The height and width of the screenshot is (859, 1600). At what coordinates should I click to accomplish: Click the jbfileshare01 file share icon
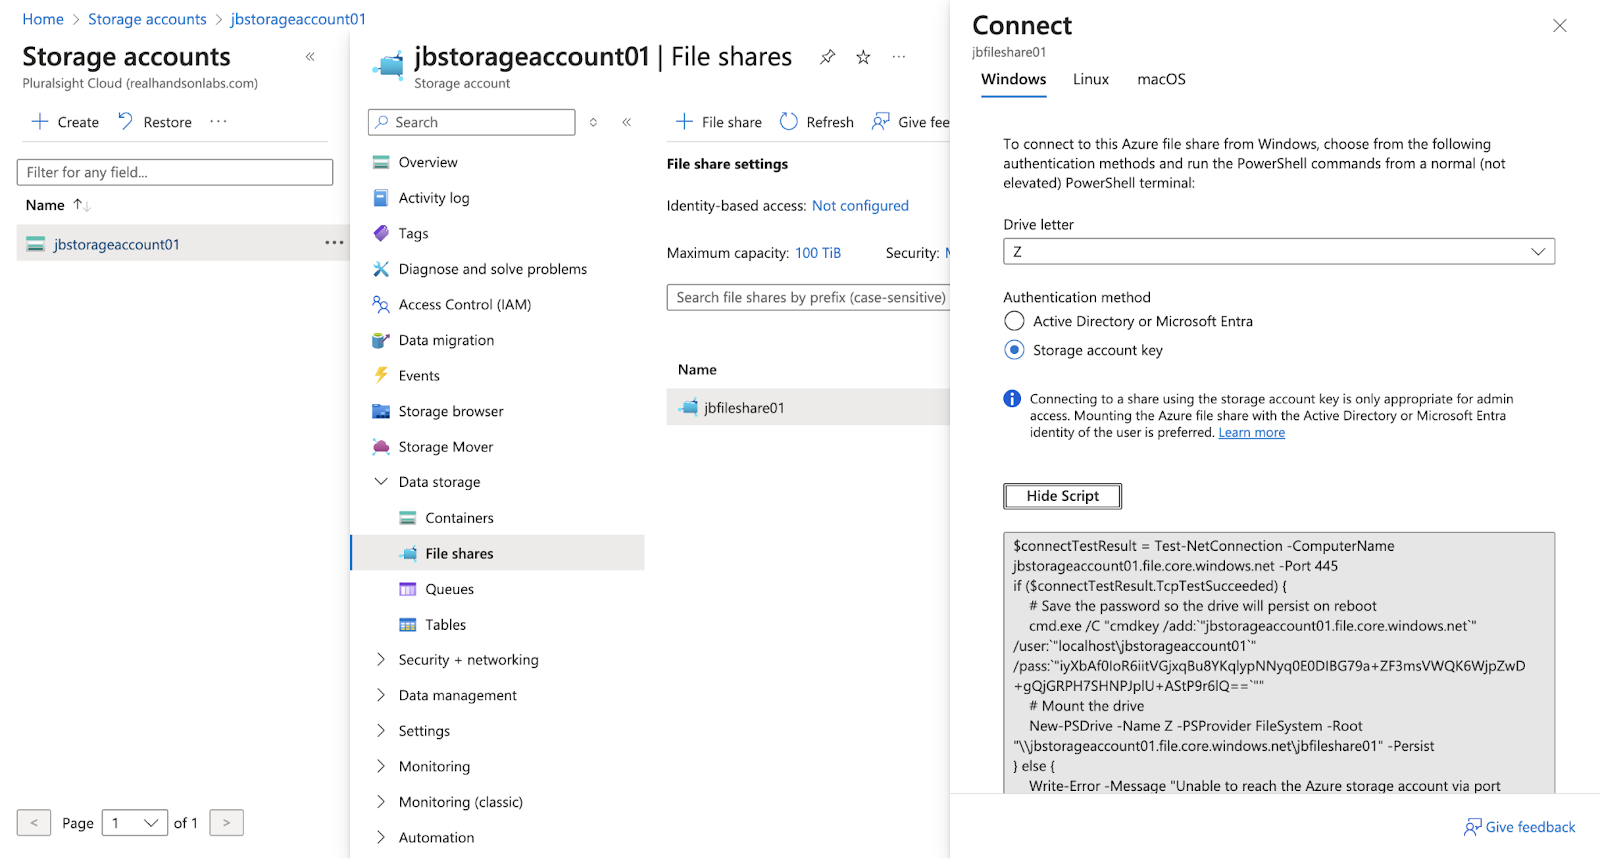(688, 407)
